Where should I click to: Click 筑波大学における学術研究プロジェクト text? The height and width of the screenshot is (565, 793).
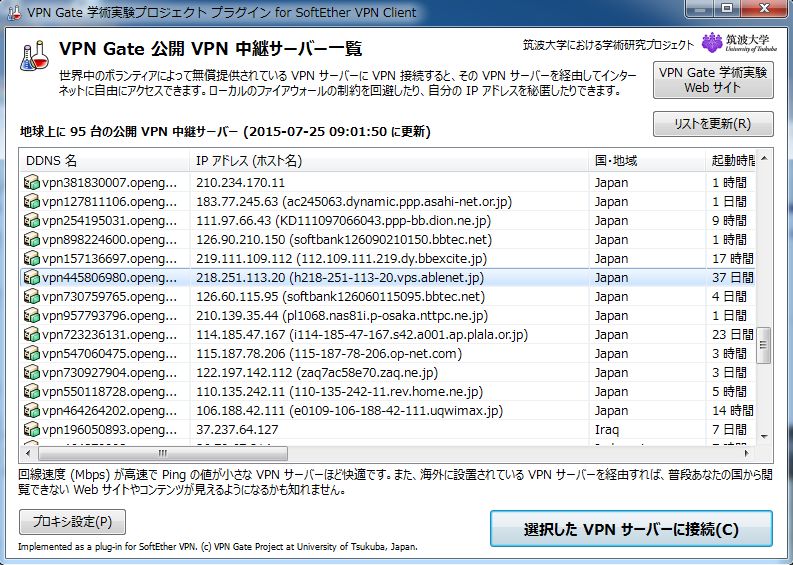(x=608, y=45)
